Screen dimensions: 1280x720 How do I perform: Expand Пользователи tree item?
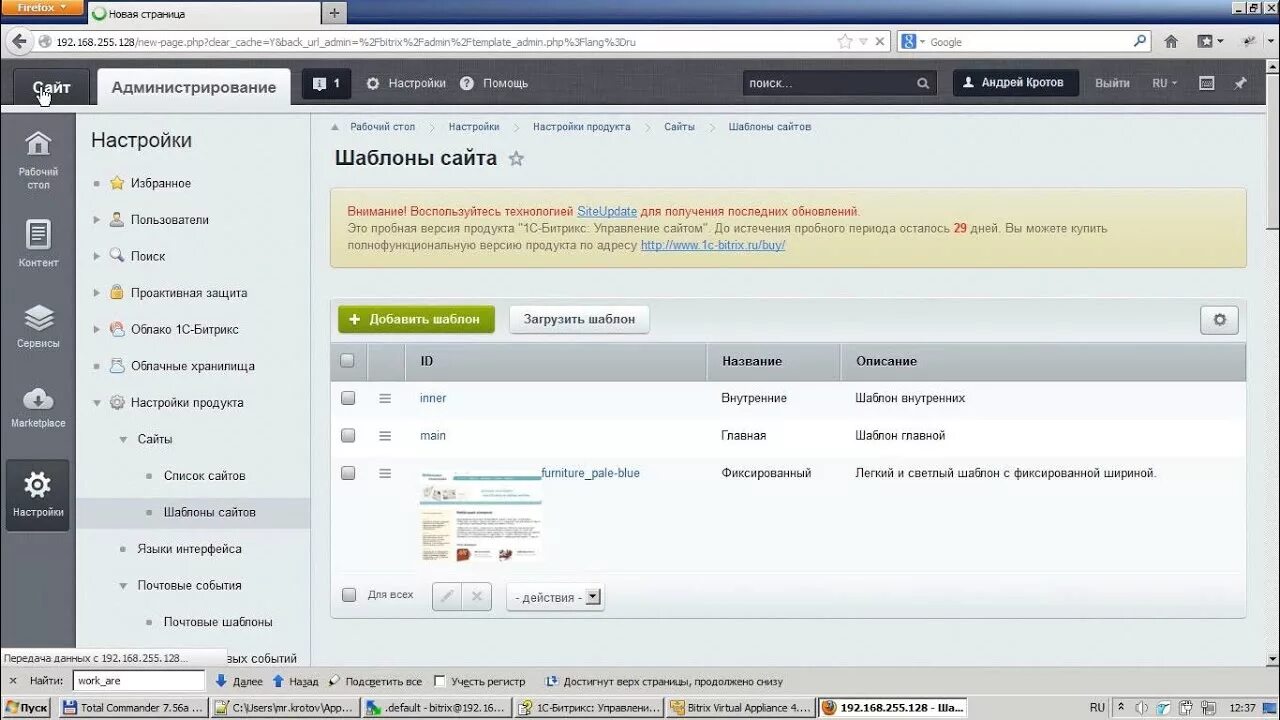[97, 220]
